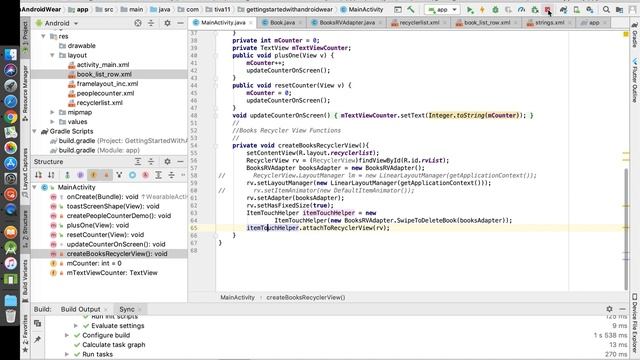Screen dimensions: 640x360
Task: Expand Configure build step
Action: (67, 335)
